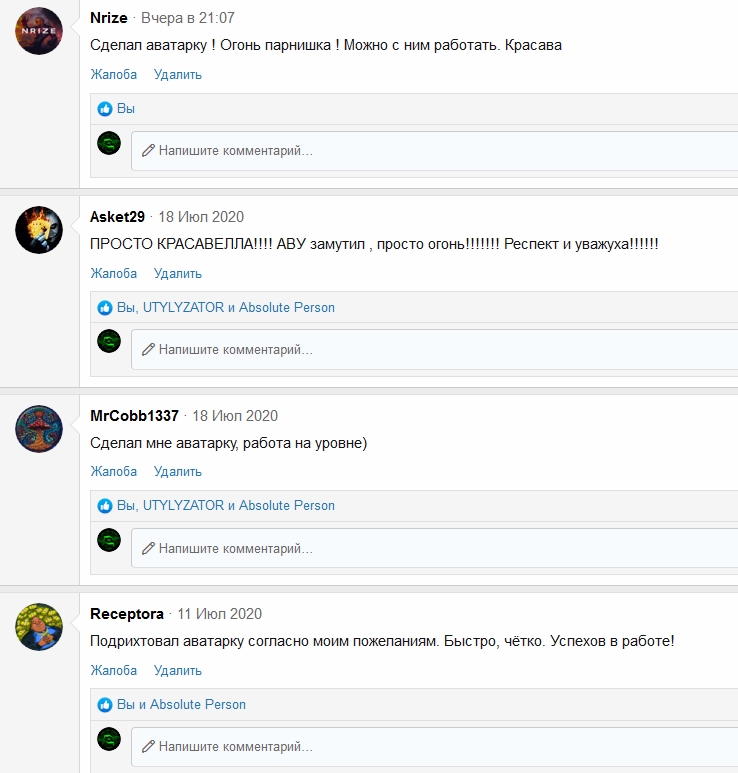The height and width of the screenshot is (773, 738).
Task: Open the Asket29 username link
Action: point(117,217)
